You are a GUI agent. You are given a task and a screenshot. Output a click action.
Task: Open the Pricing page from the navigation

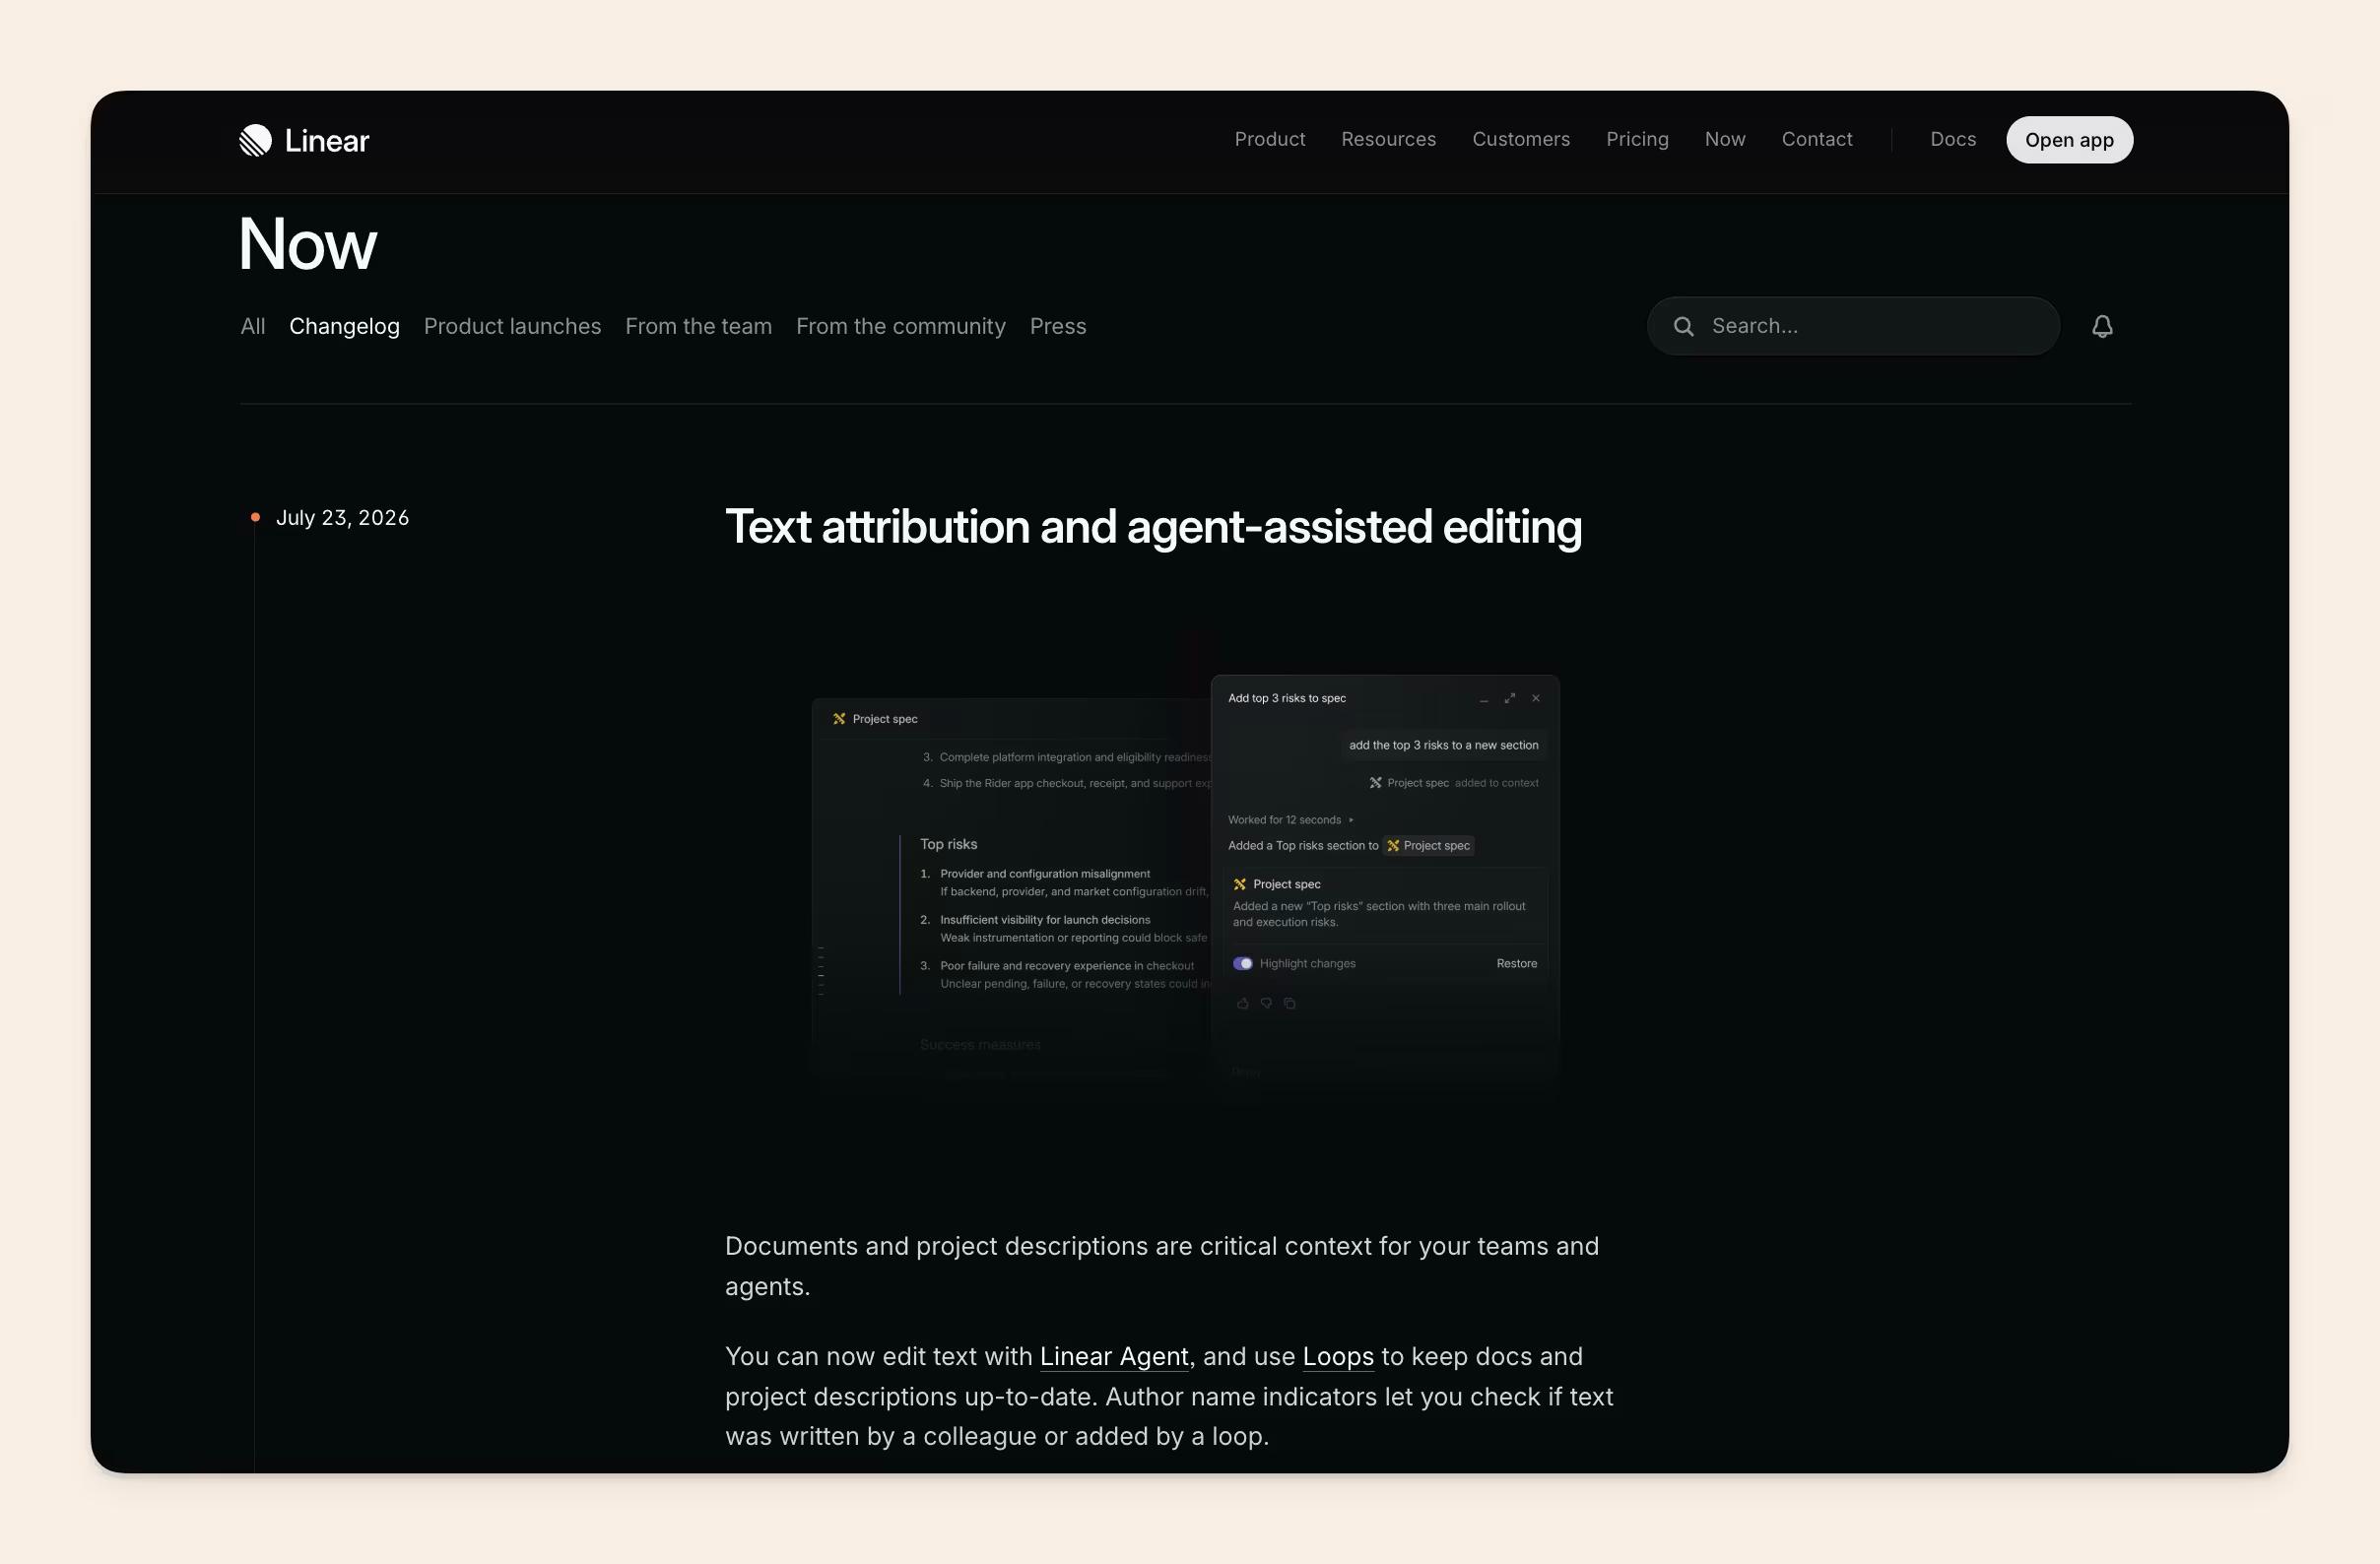(1637, 139)
